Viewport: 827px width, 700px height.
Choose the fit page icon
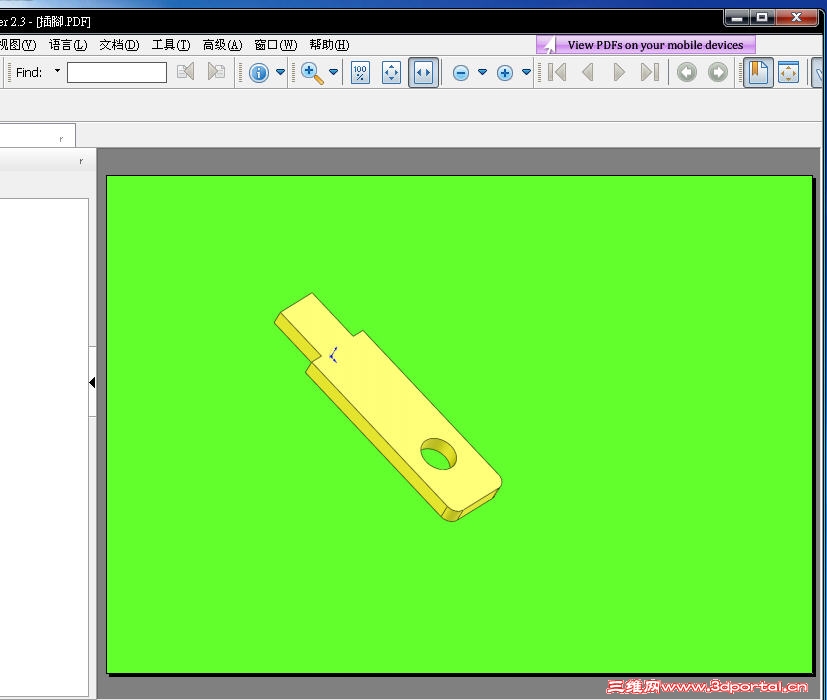391,73
